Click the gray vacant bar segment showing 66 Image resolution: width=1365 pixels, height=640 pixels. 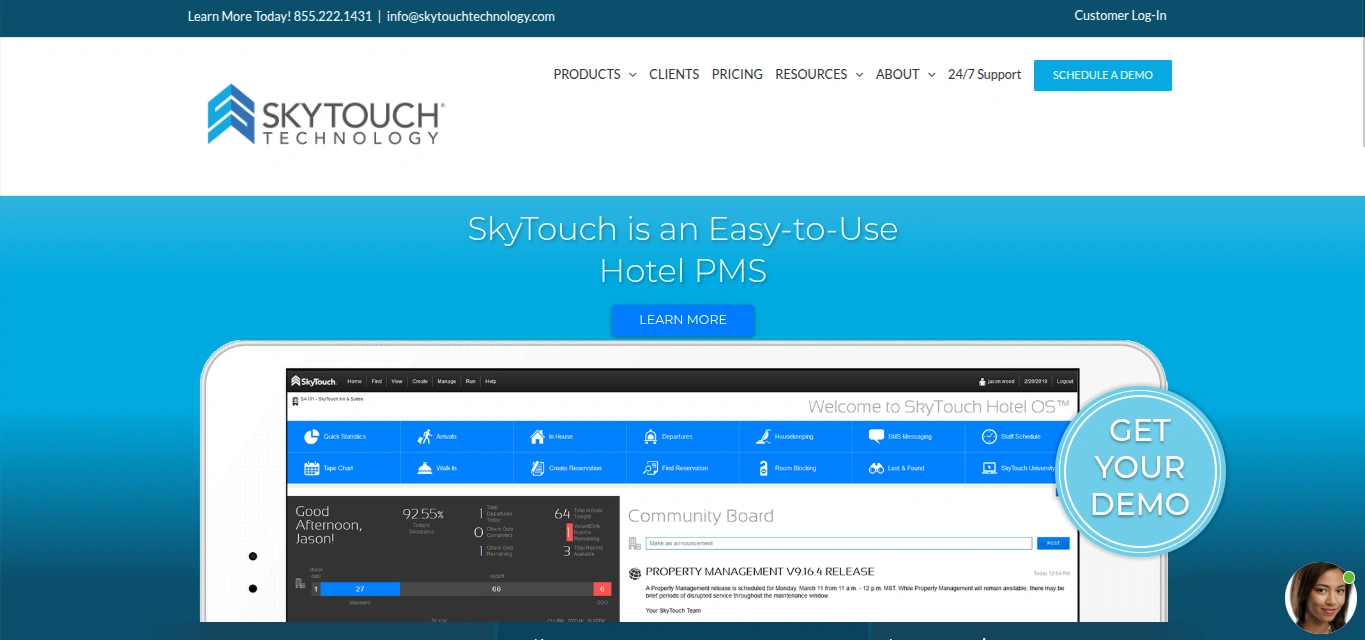496,589
